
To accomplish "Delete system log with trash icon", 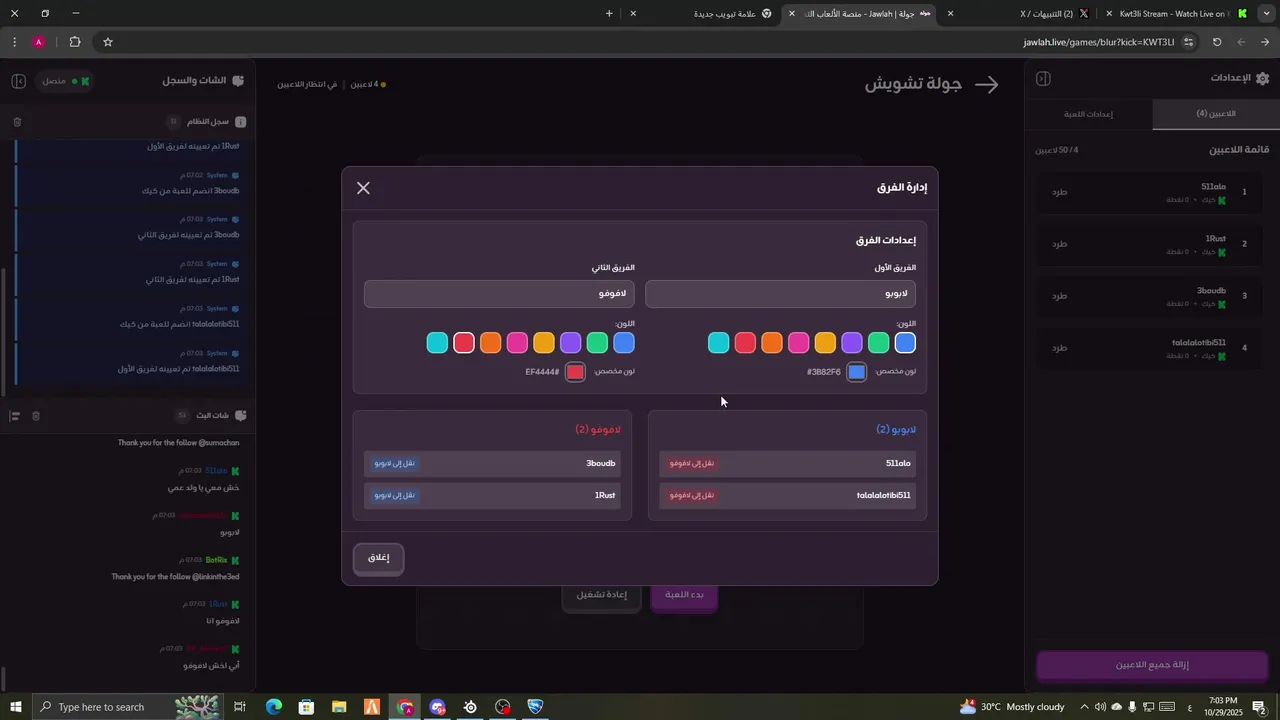I will 17,122.
